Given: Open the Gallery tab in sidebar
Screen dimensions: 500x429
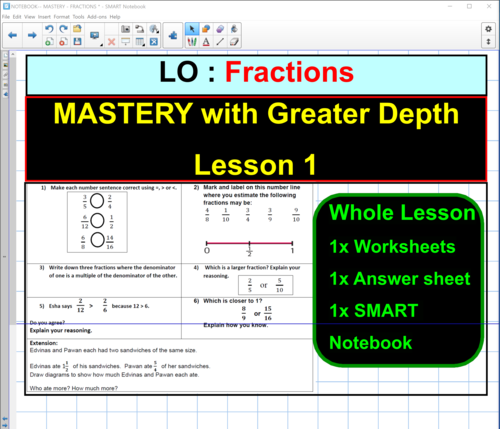Looking at the screenshot, I should [6, 65].
